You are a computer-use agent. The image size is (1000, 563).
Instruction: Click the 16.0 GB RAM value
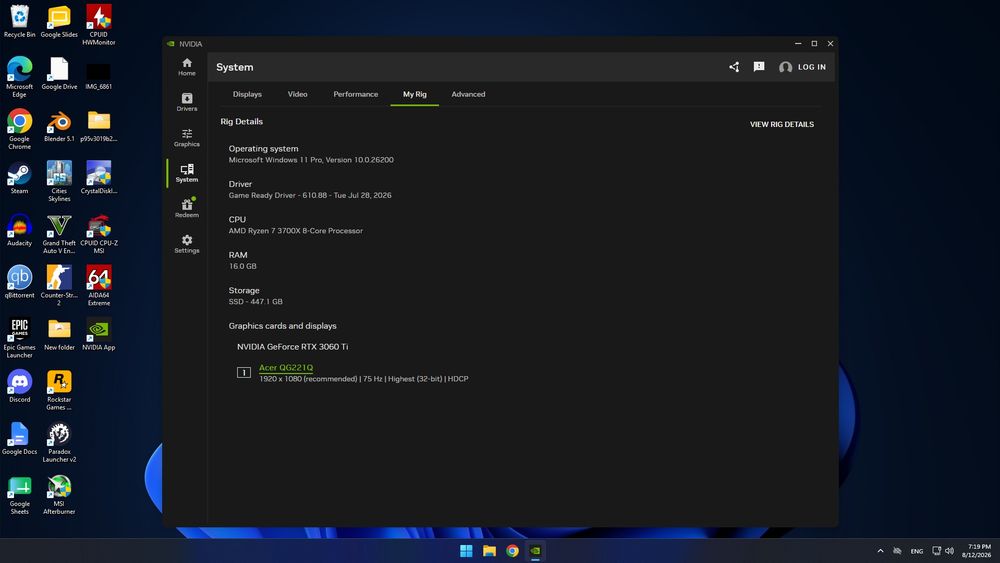click(x=242, y=266)
